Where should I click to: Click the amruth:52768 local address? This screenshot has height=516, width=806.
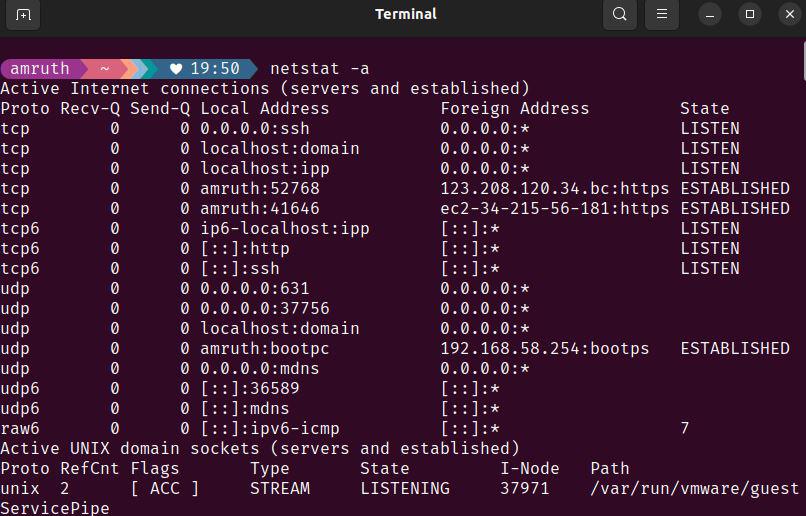coord(259,189)
